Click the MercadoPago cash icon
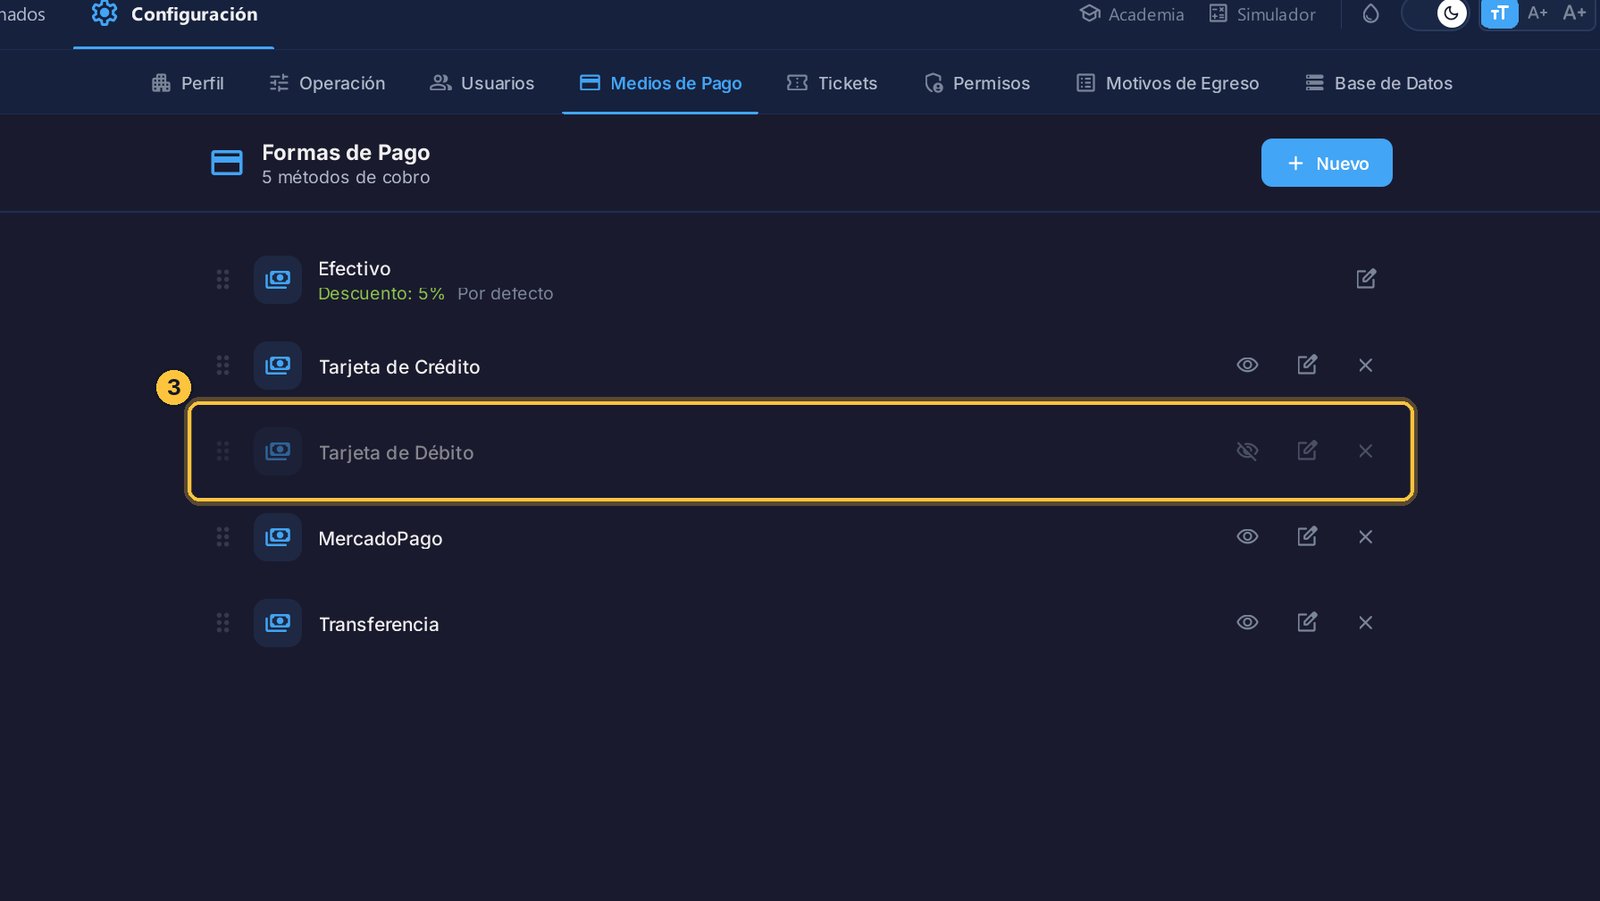The width and height of the screenshot is (1600, 901). pyautogui.click(x=278, y=537)
